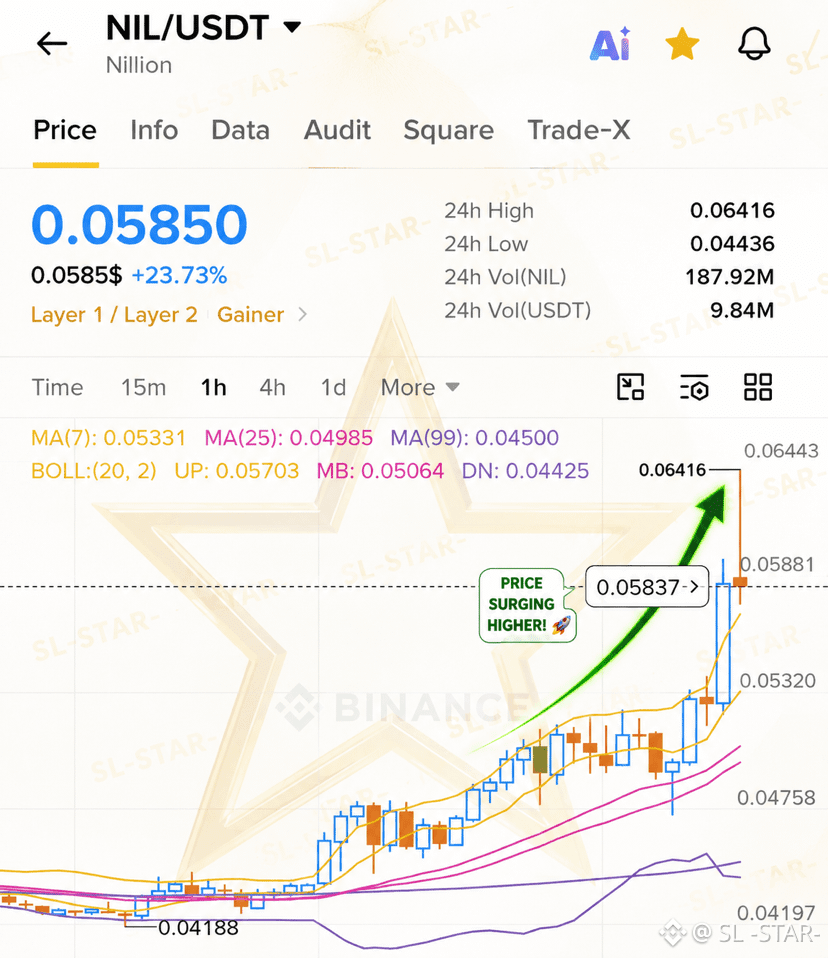
Task: Click the 0.06416 chart high marker
Action: pos(672,470)
